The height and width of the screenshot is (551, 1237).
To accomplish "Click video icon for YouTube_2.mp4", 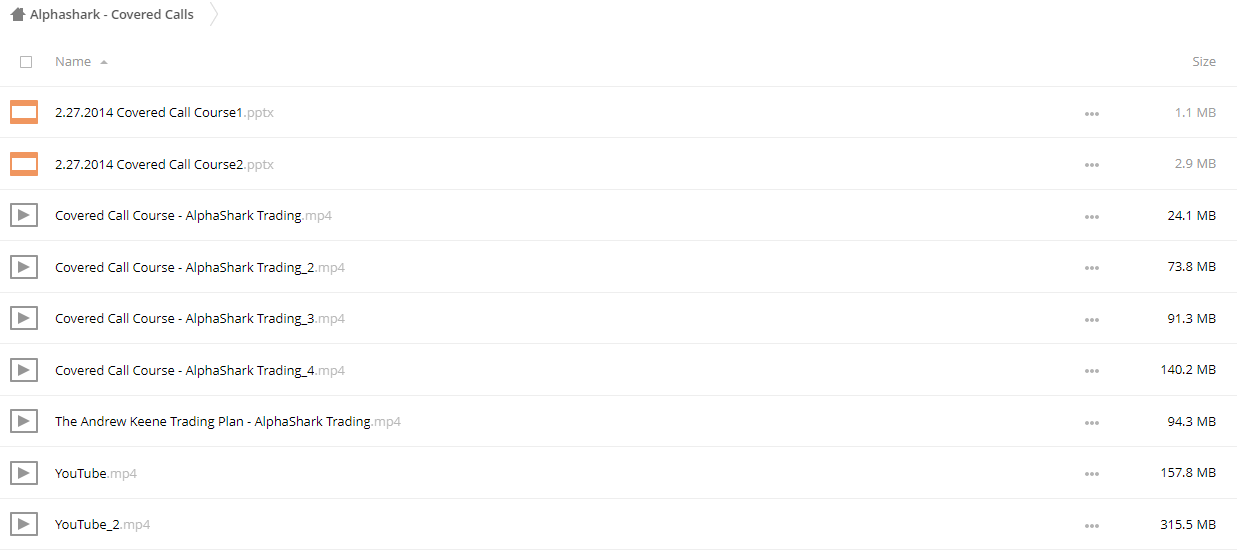I will pos(24,524).
